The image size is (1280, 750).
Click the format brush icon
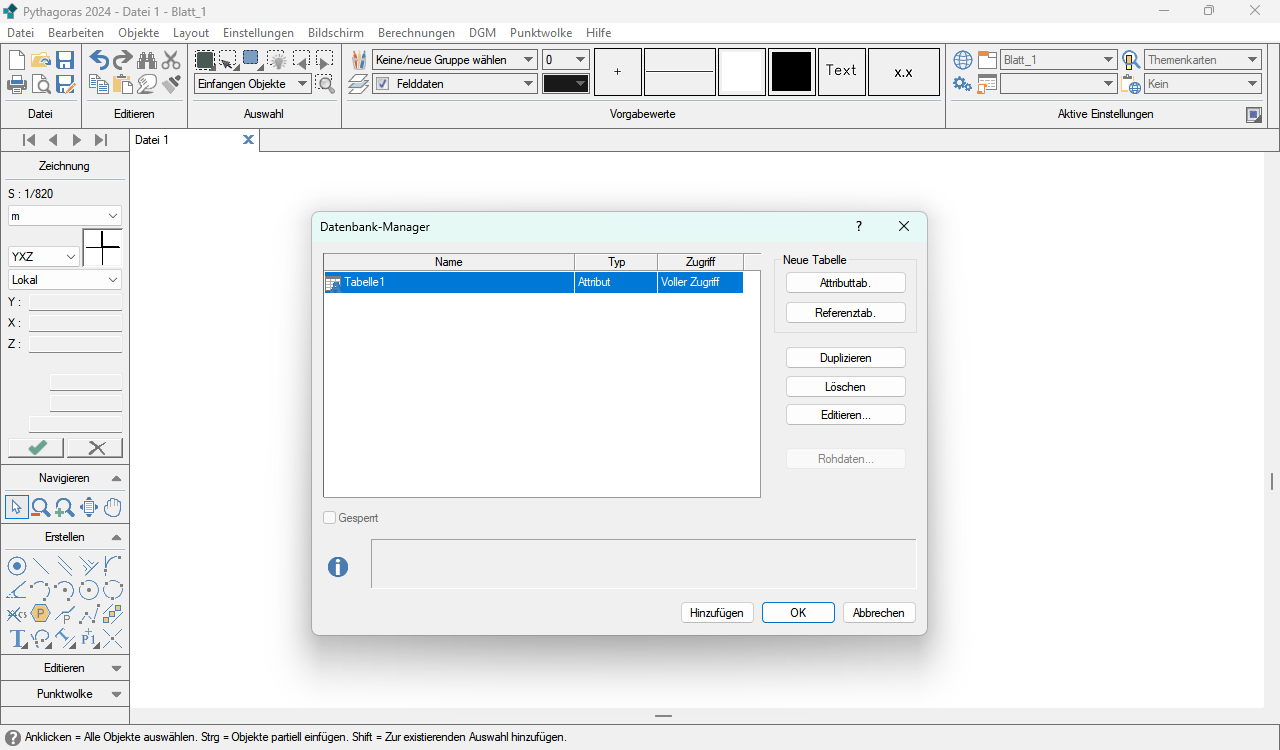tap(171, 84)
